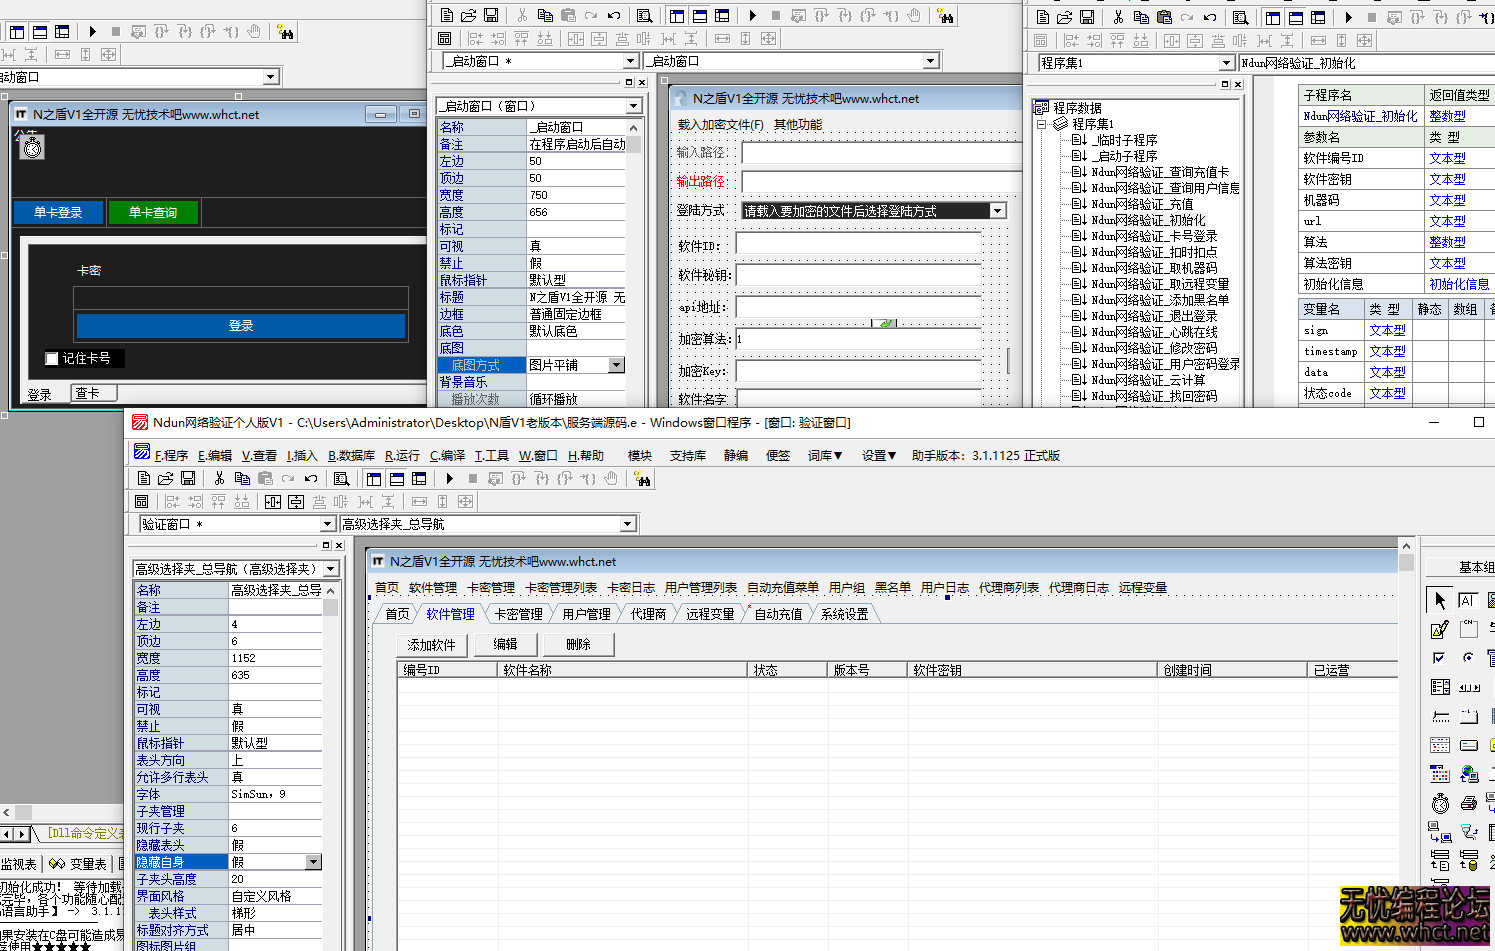Select the pointer arrow tool in component palette

[x=1440, y=600]
